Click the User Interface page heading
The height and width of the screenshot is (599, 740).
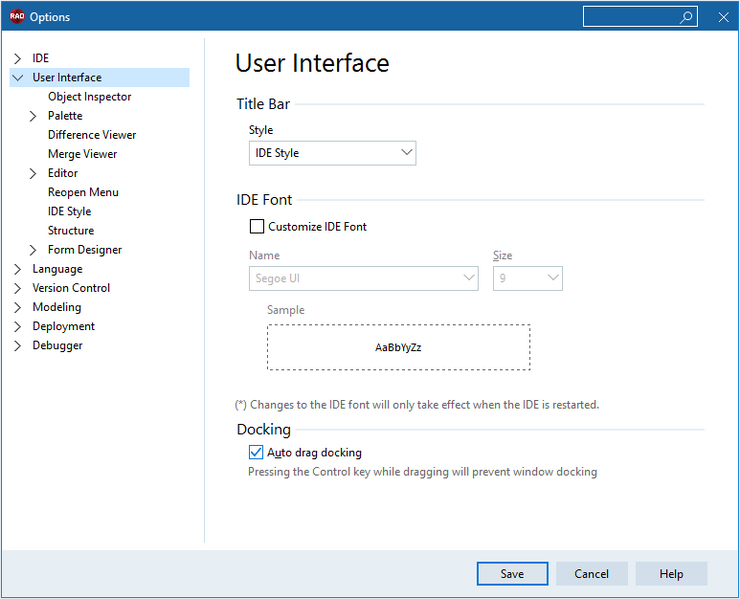click(312, 63)
